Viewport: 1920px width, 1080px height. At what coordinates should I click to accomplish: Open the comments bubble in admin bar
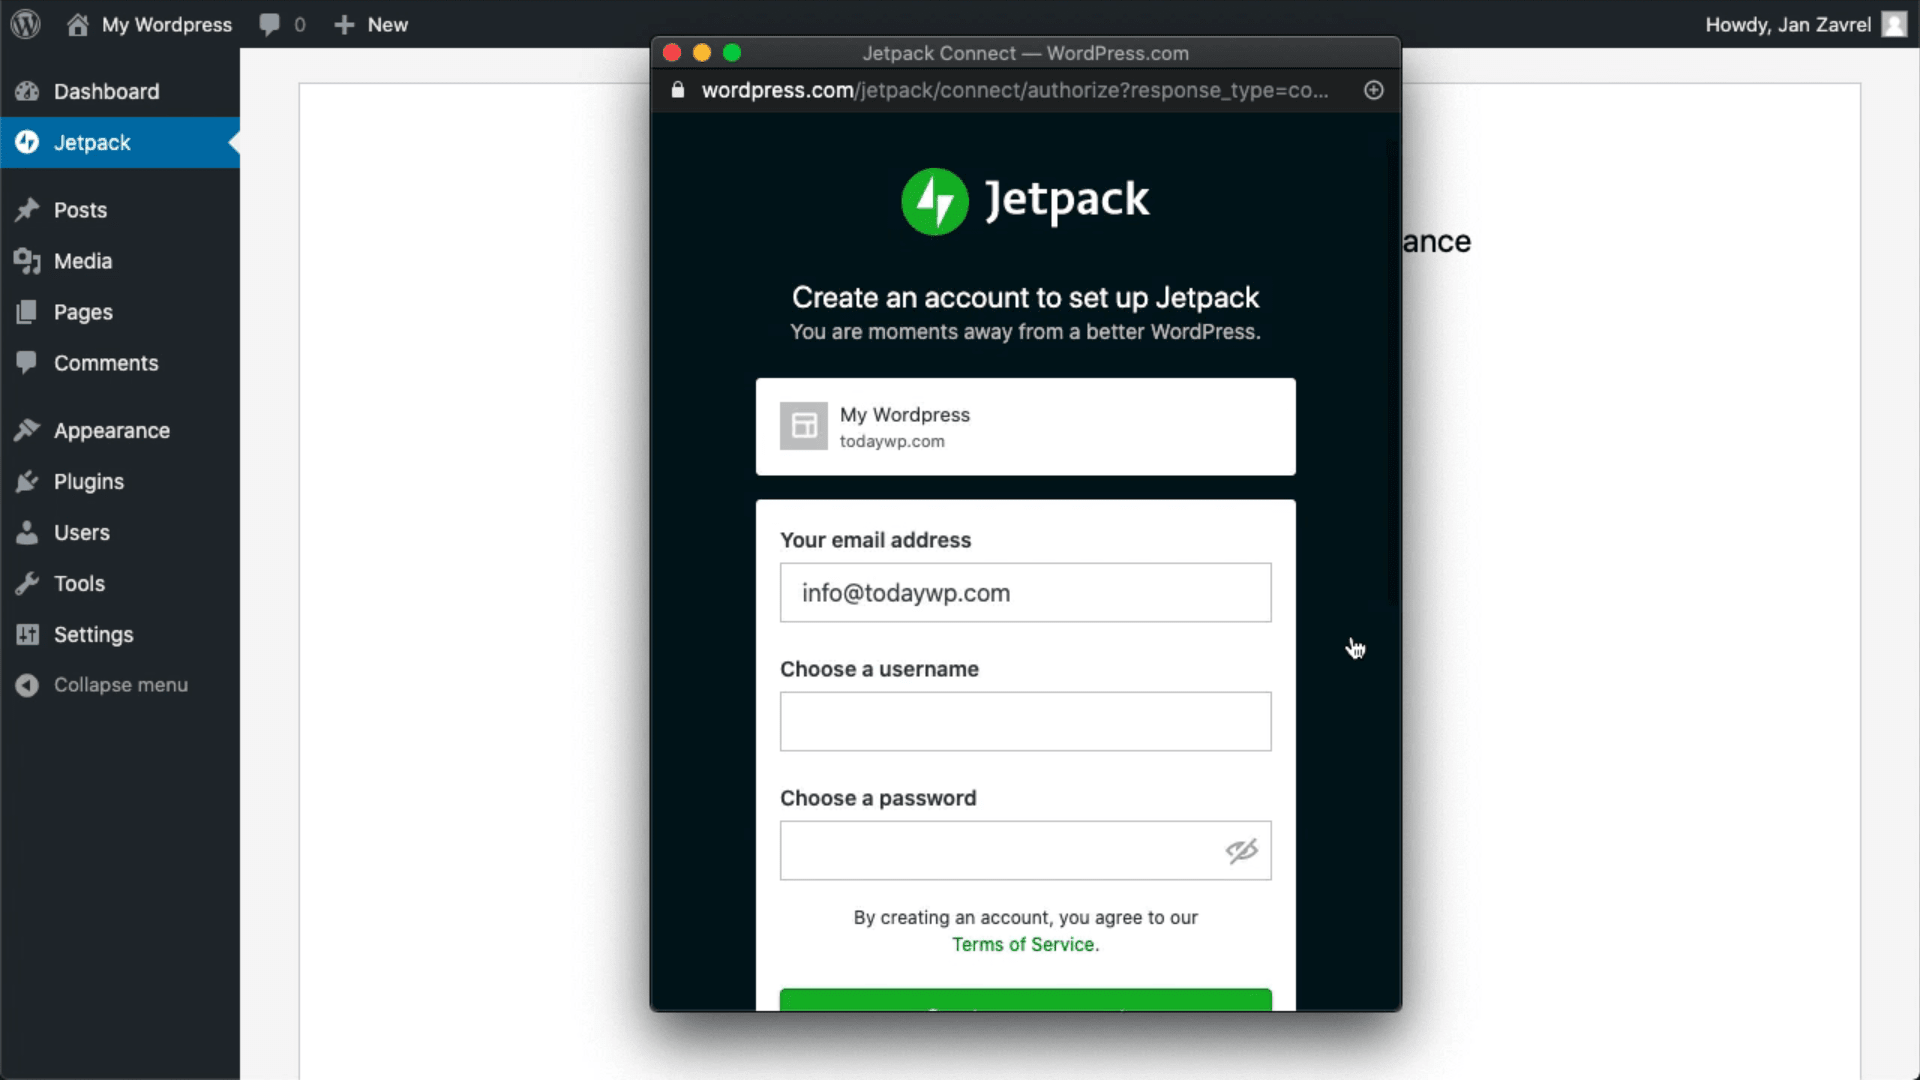(x=269, y=24)
